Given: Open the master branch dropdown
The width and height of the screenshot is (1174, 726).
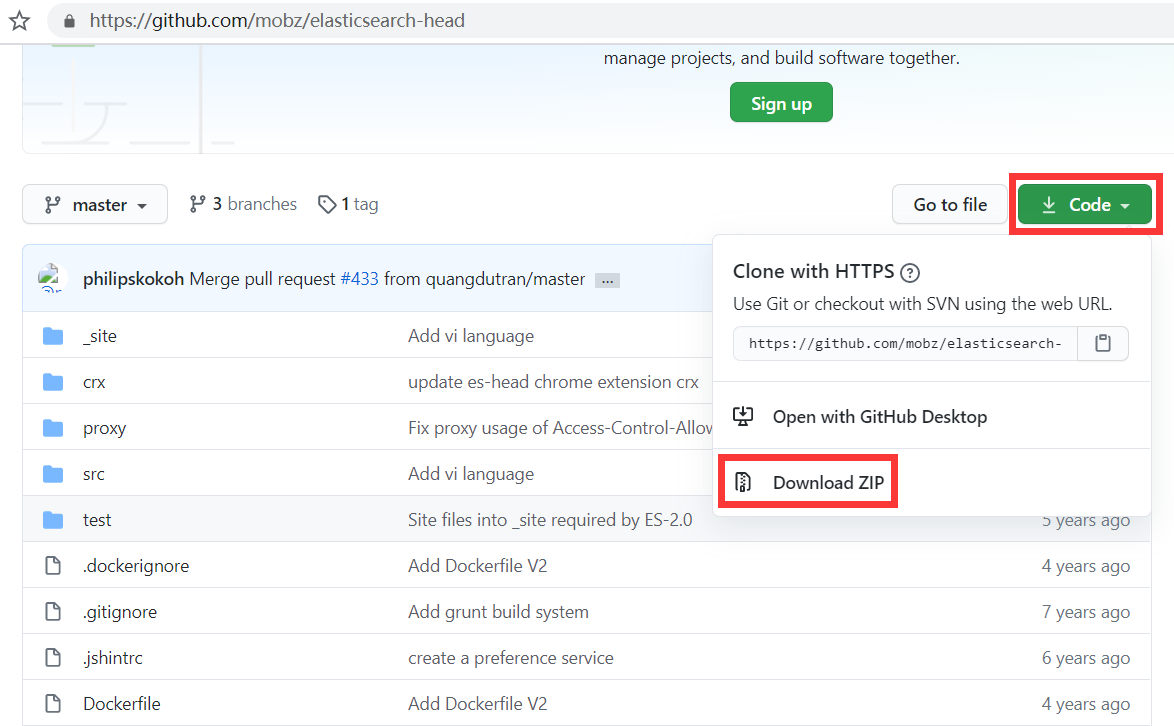Looking at the screenshot, I should pyautogui.click(x=95, y=204).
